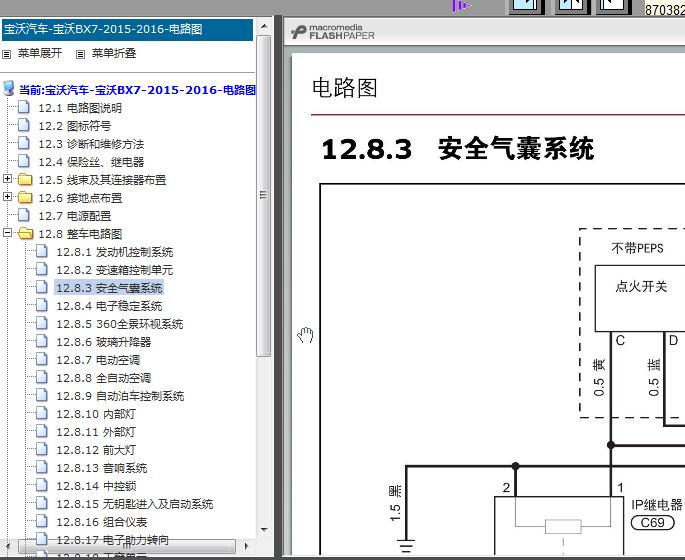
Task: Open 12.8.14 中控锁 diagram
Action: pos(96,486)
